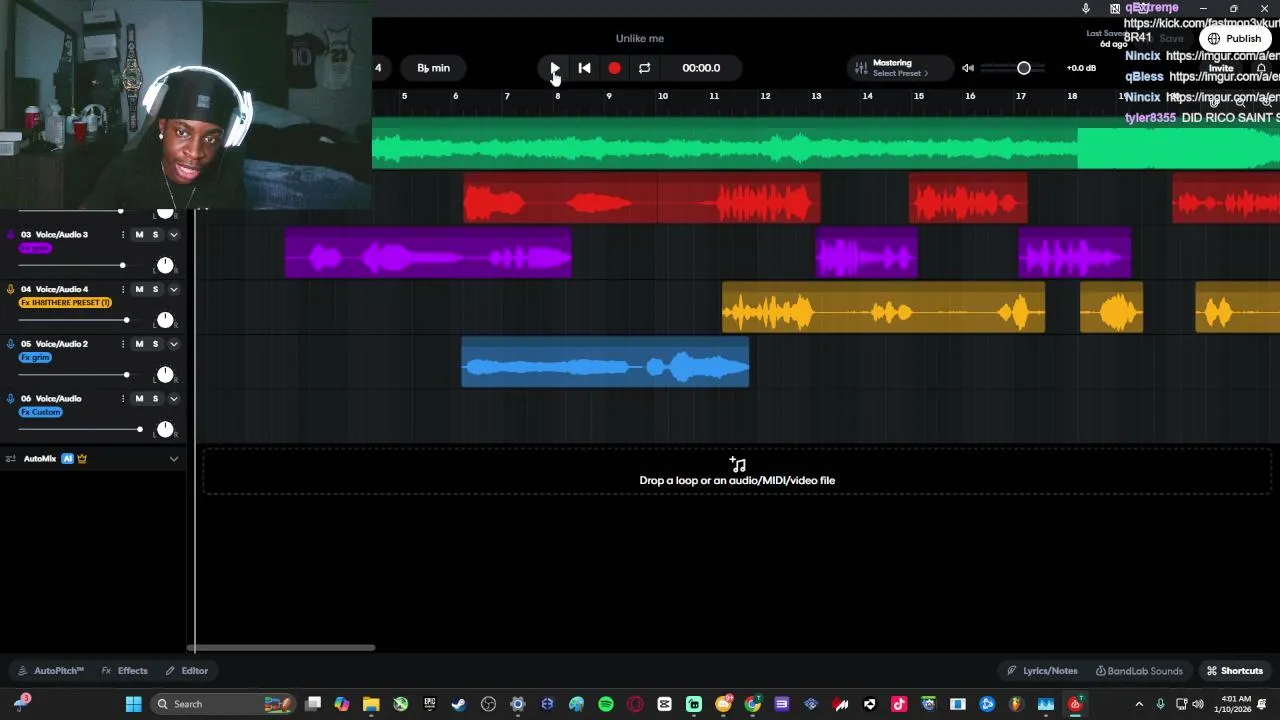Open the Effects tab
The image size is (1280, 720).
pyautogui.click(x=125, y=671)
